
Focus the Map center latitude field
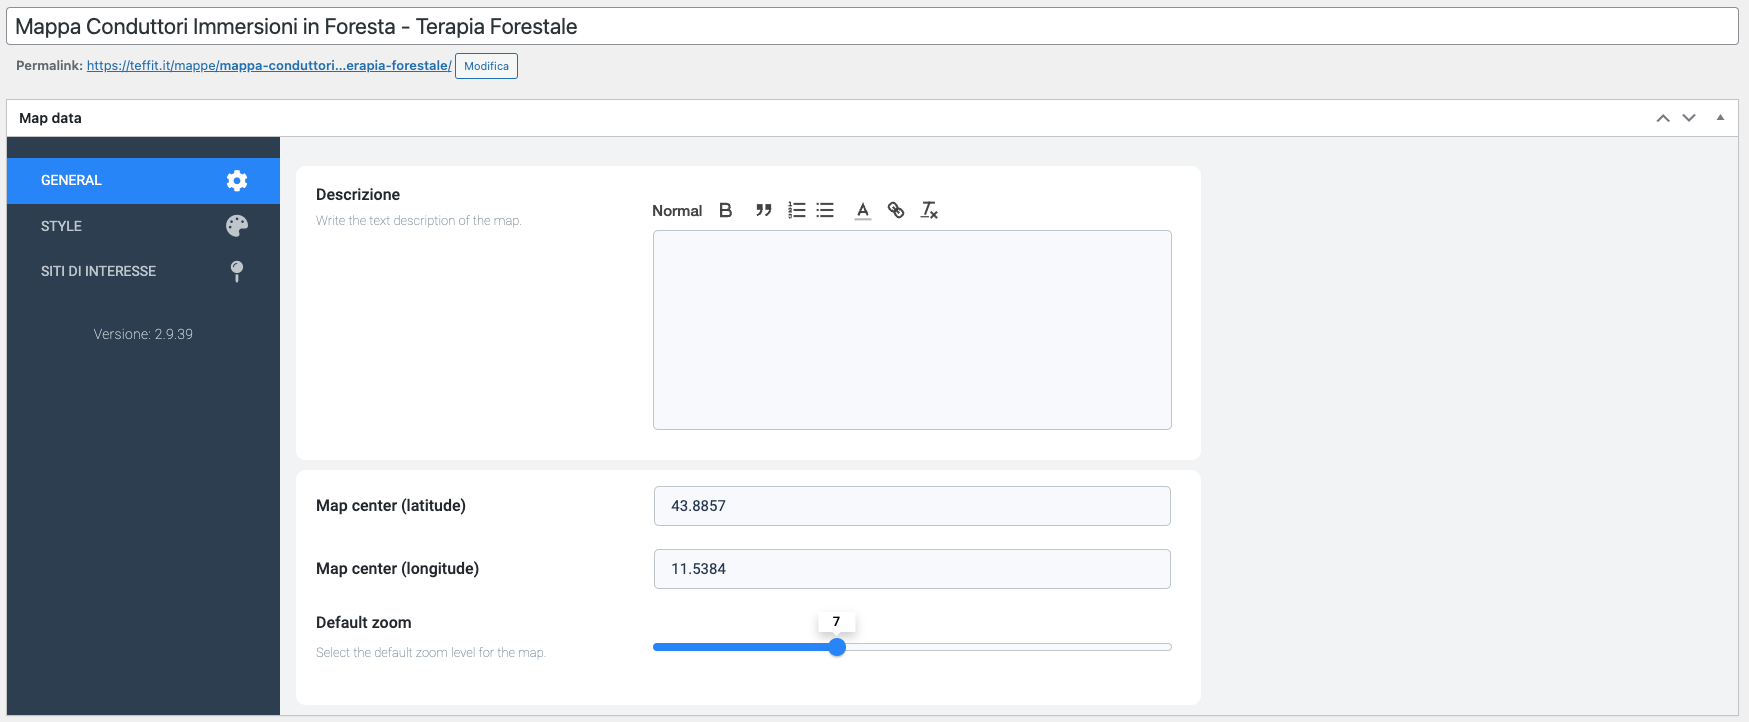coord(911,506)
